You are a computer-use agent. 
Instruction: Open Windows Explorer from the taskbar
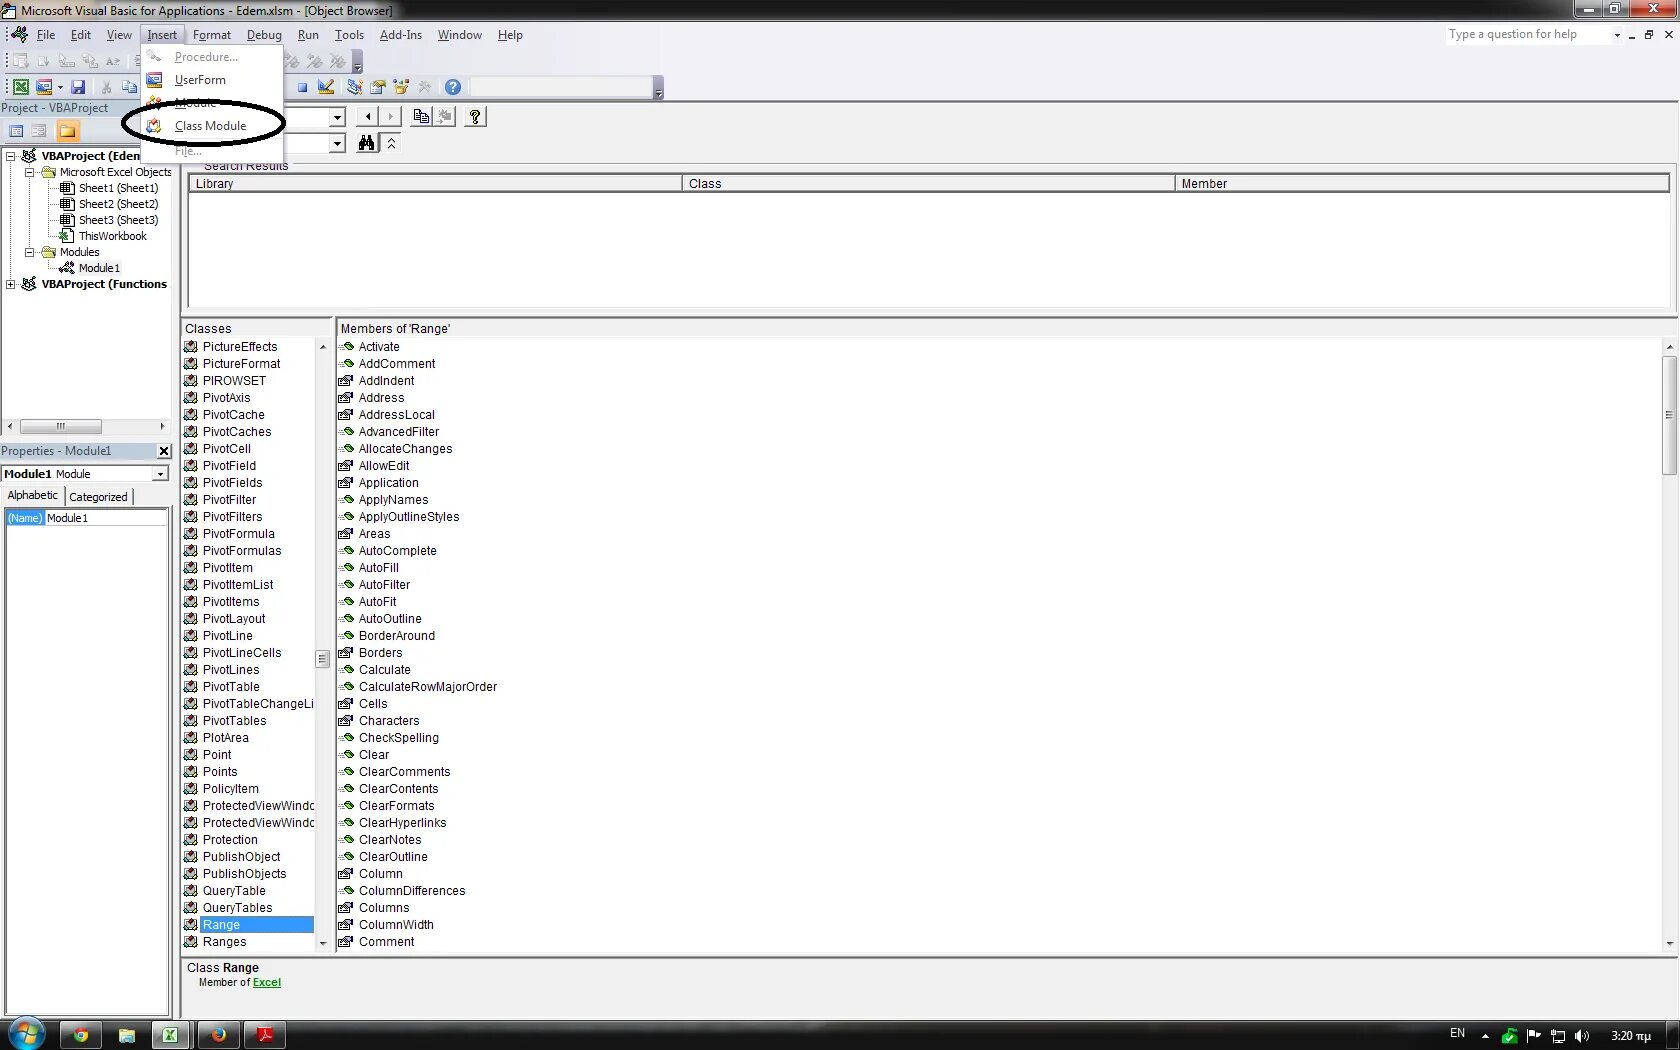127,1035
